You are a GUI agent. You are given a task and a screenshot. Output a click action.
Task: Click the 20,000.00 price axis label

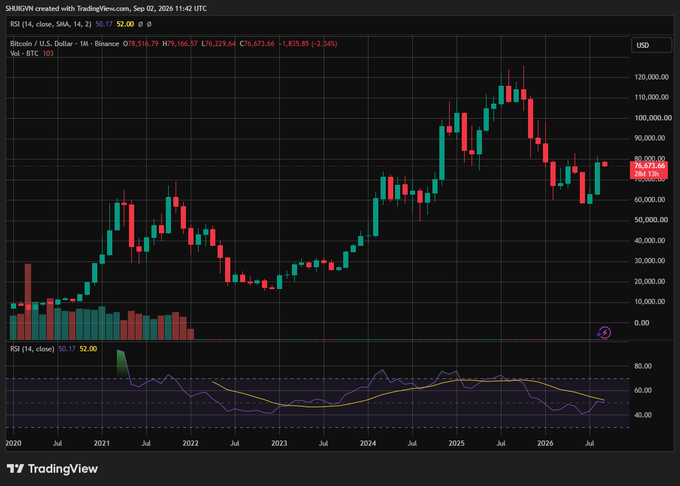(x=650, y=281)
